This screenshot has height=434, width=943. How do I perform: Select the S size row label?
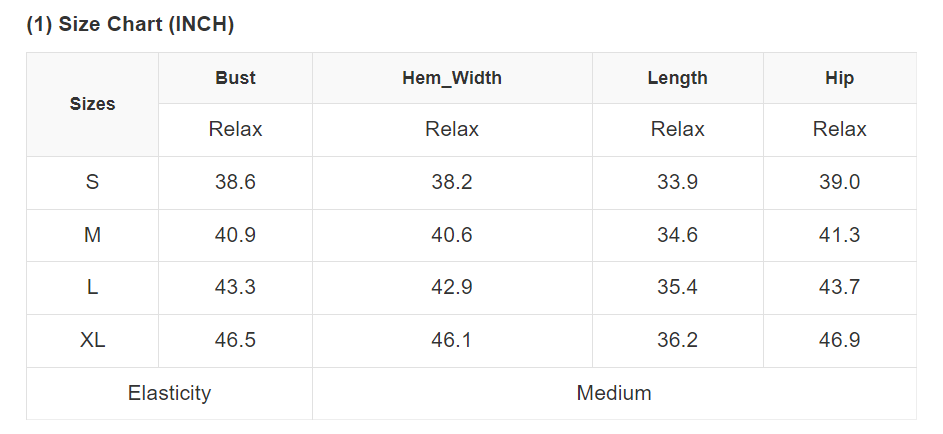92,182
